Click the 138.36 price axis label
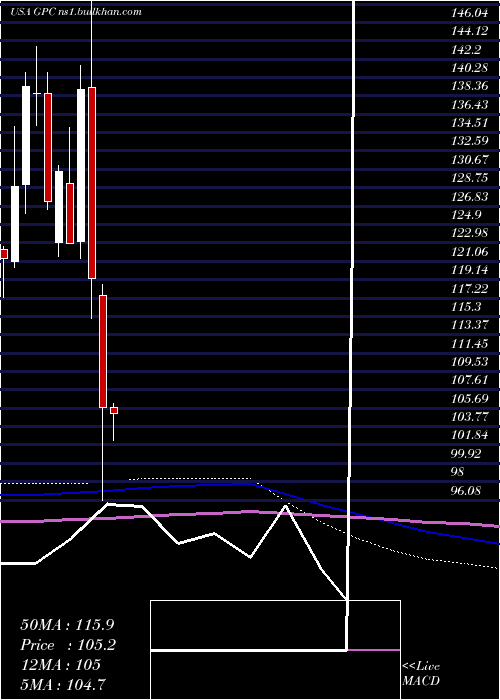This screenshot has height=700, width=500. (469, 86)
